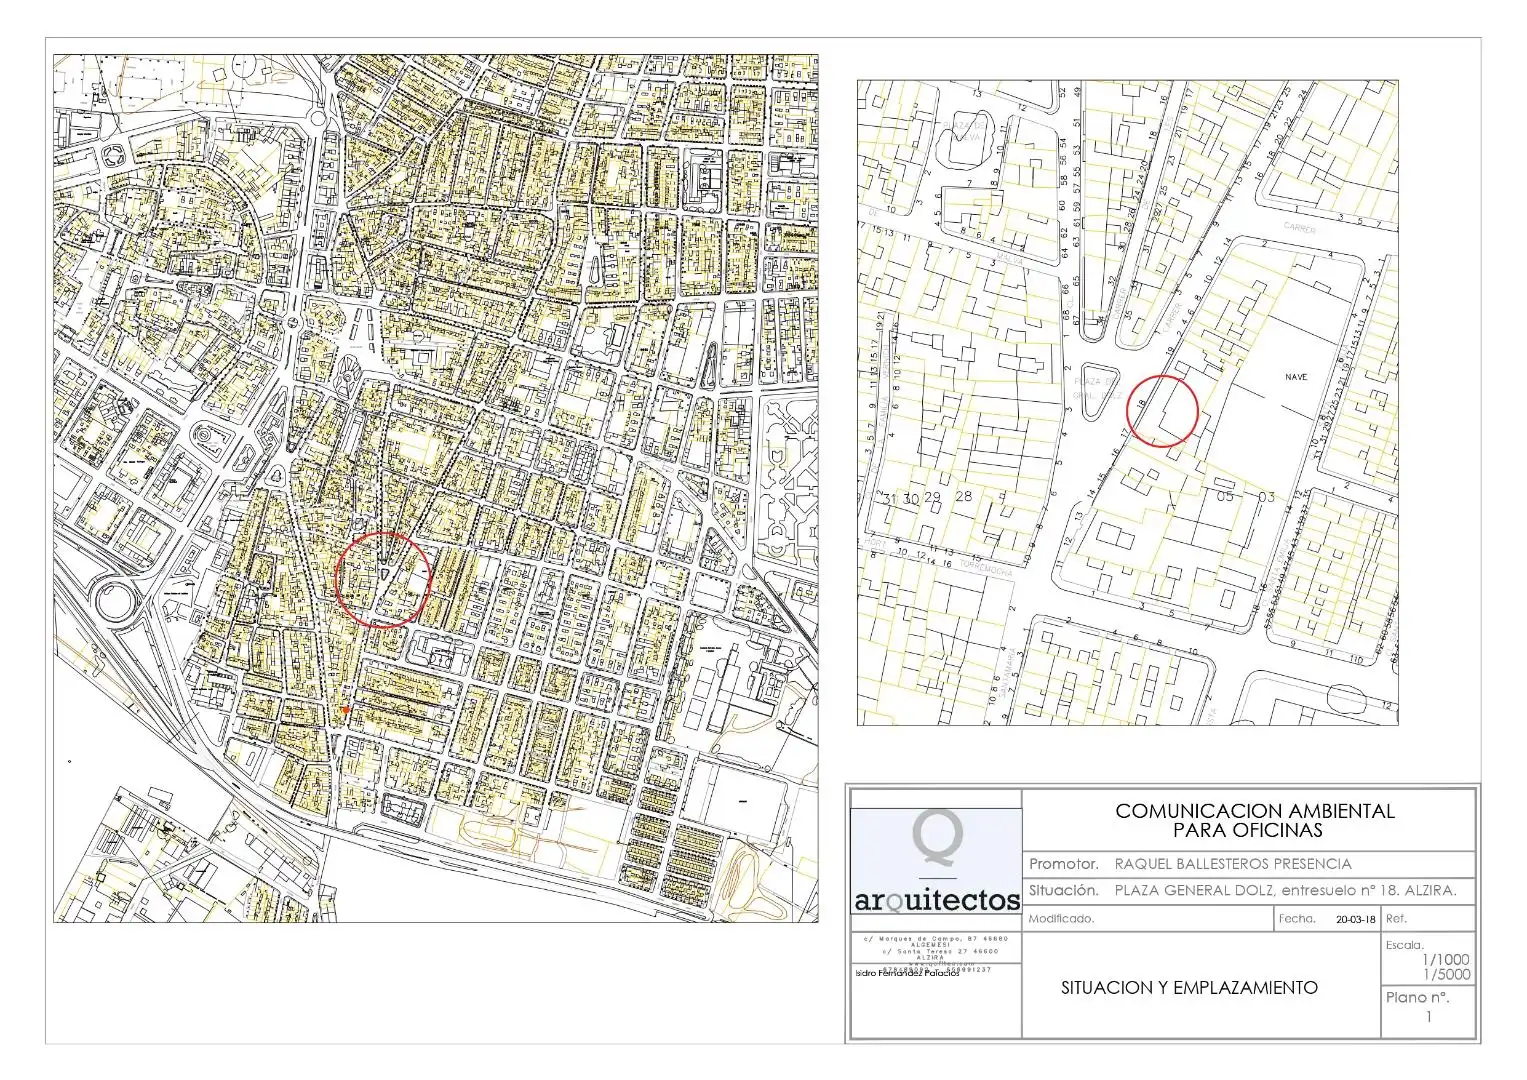
Task: Click the 'Promotor.' label
Action: 1064,864
